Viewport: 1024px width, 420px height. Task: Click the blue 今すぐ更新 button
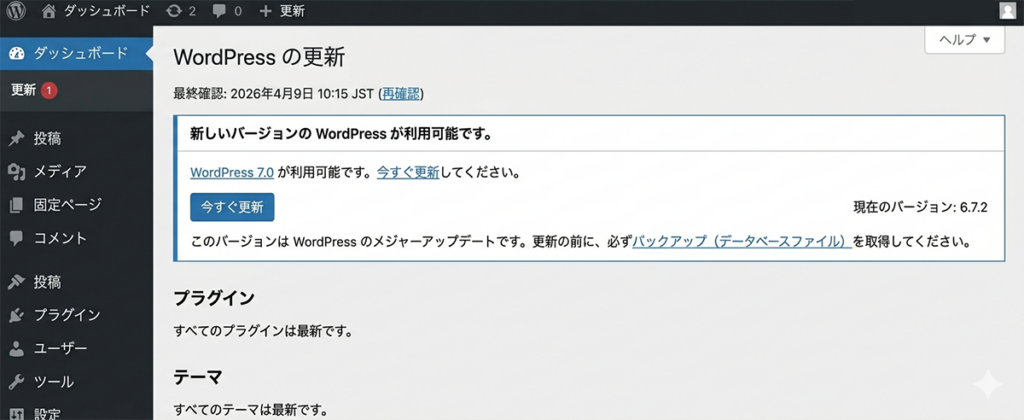click(232, 208)
